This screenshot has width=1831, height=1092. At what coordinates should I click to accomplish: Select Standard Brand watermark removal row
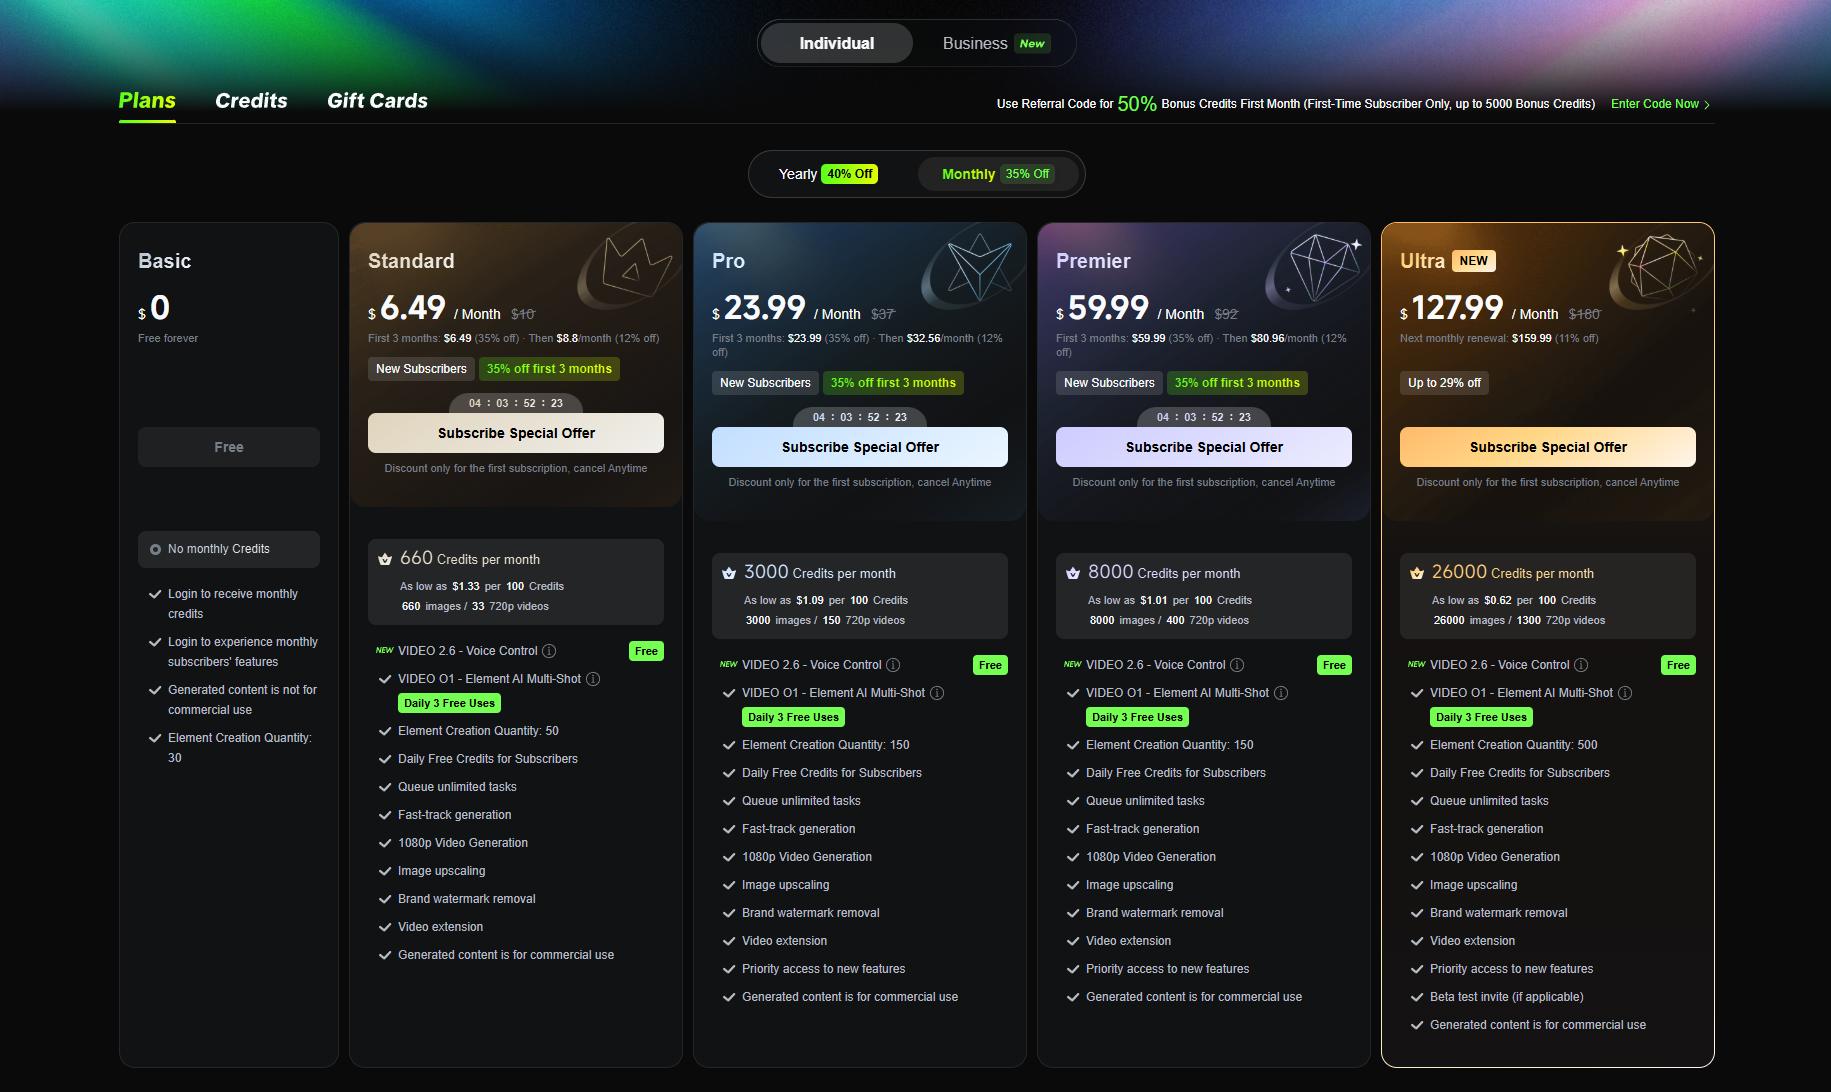[x=458, y=899]
